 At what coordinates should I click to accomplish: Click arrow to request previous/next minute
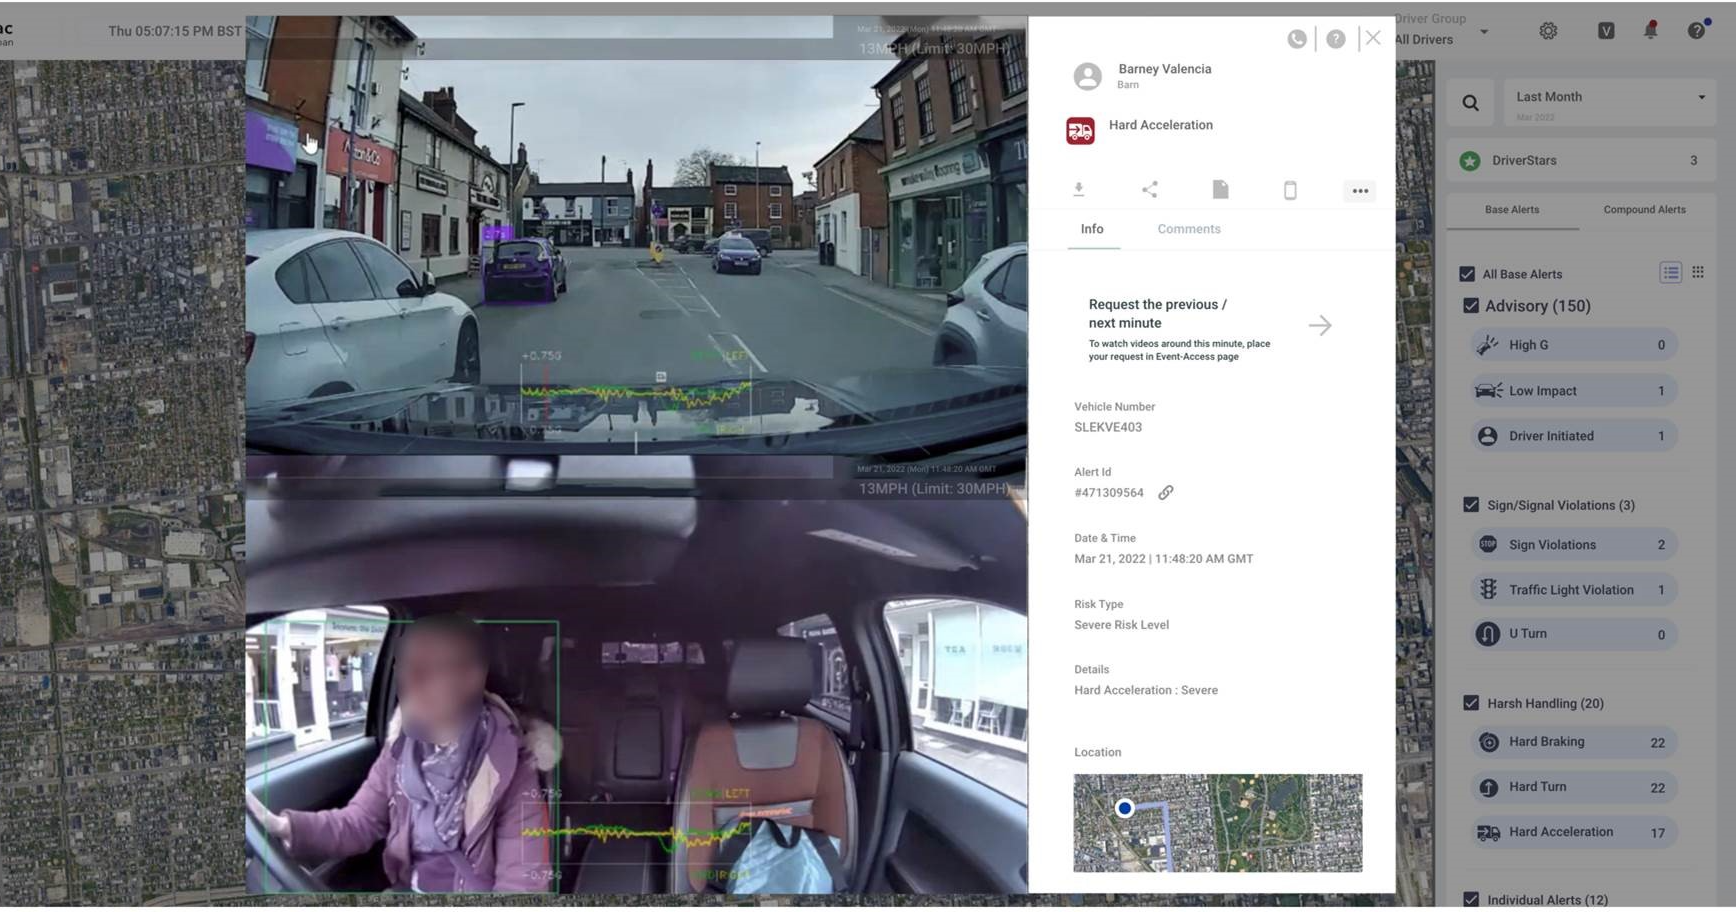pyautogui.click(x=1320, y=325)
